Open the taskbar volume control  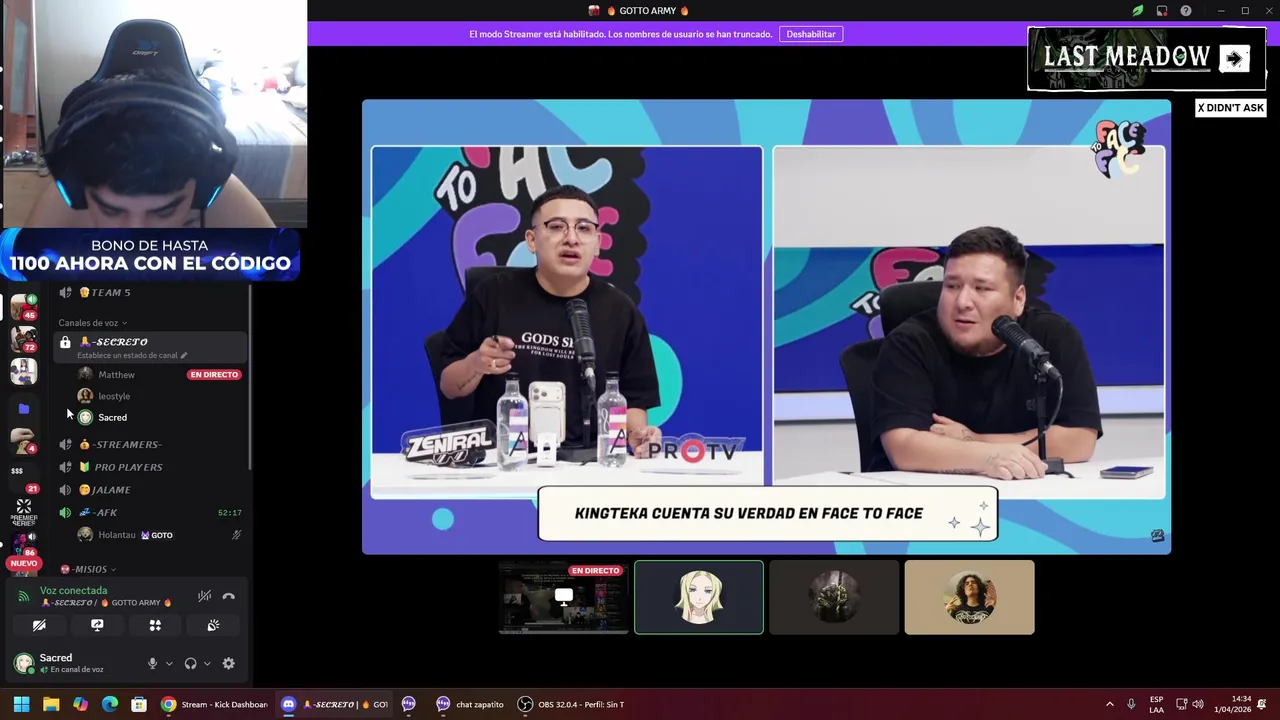pyautogui.click(x=1198, y=704)
